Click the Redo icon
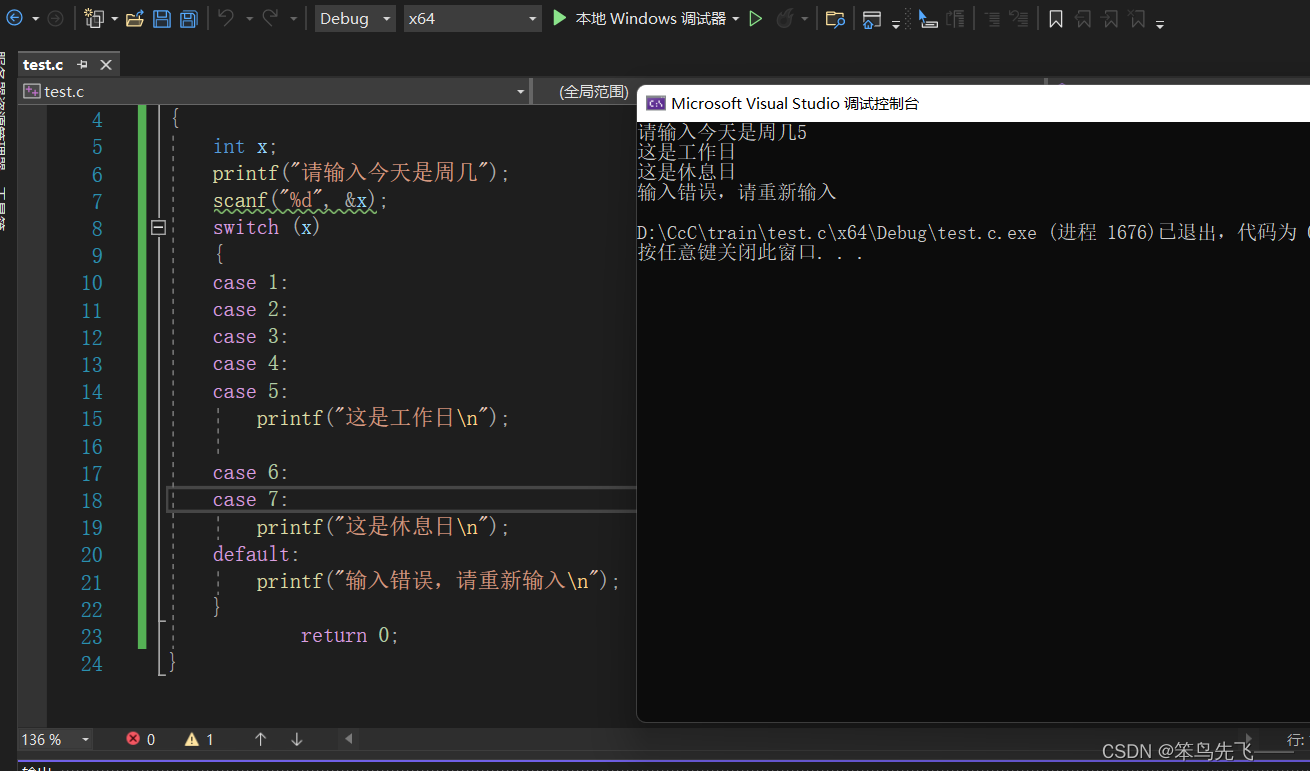 click(270, 18)
